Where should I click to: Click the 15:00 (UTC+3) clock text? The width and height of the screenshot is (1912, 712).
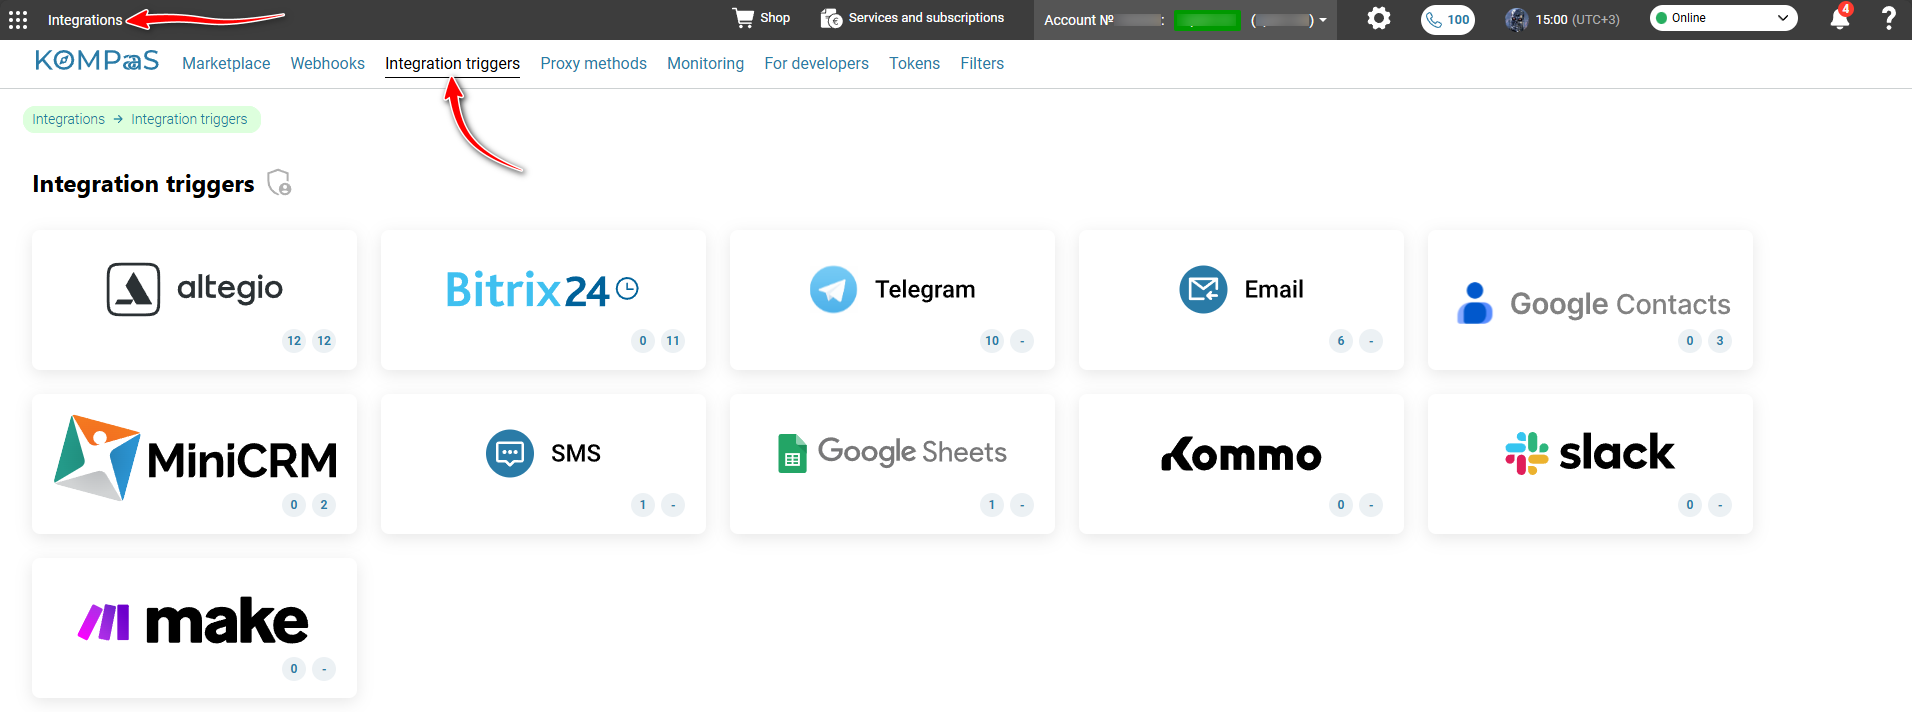pos(1578,19)
